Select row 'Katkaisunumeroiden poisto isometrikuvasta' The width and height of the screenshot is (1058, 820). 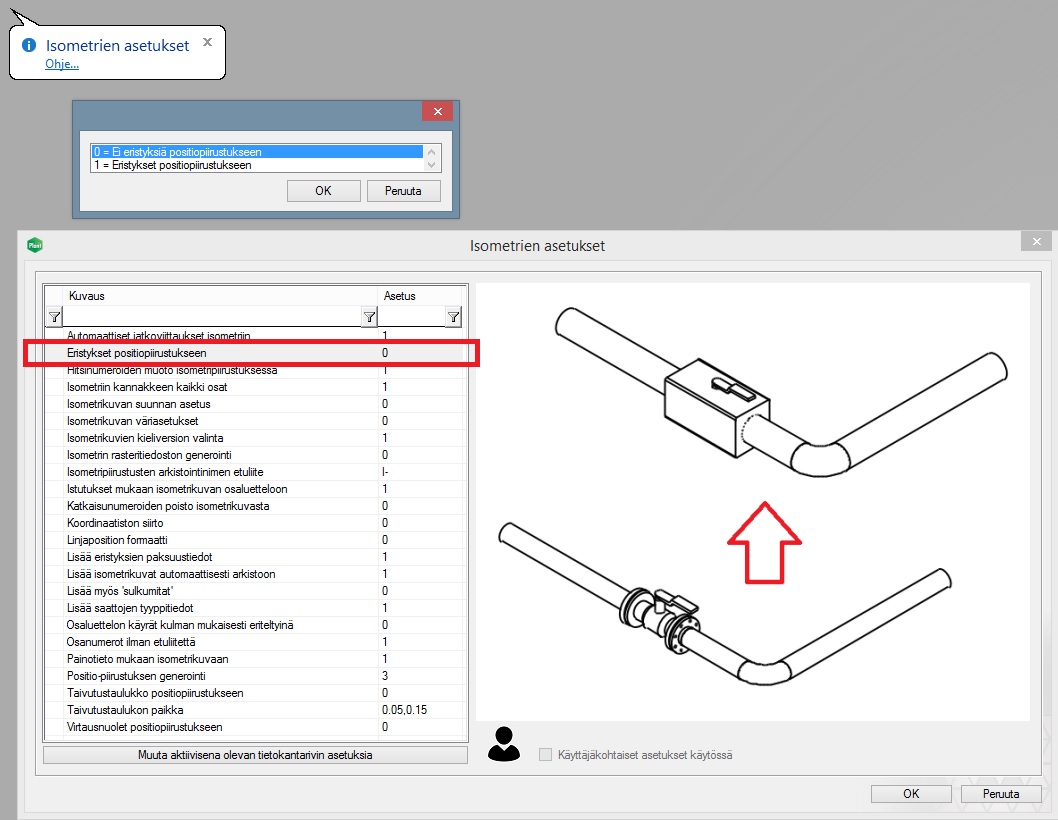coord(255,505)
